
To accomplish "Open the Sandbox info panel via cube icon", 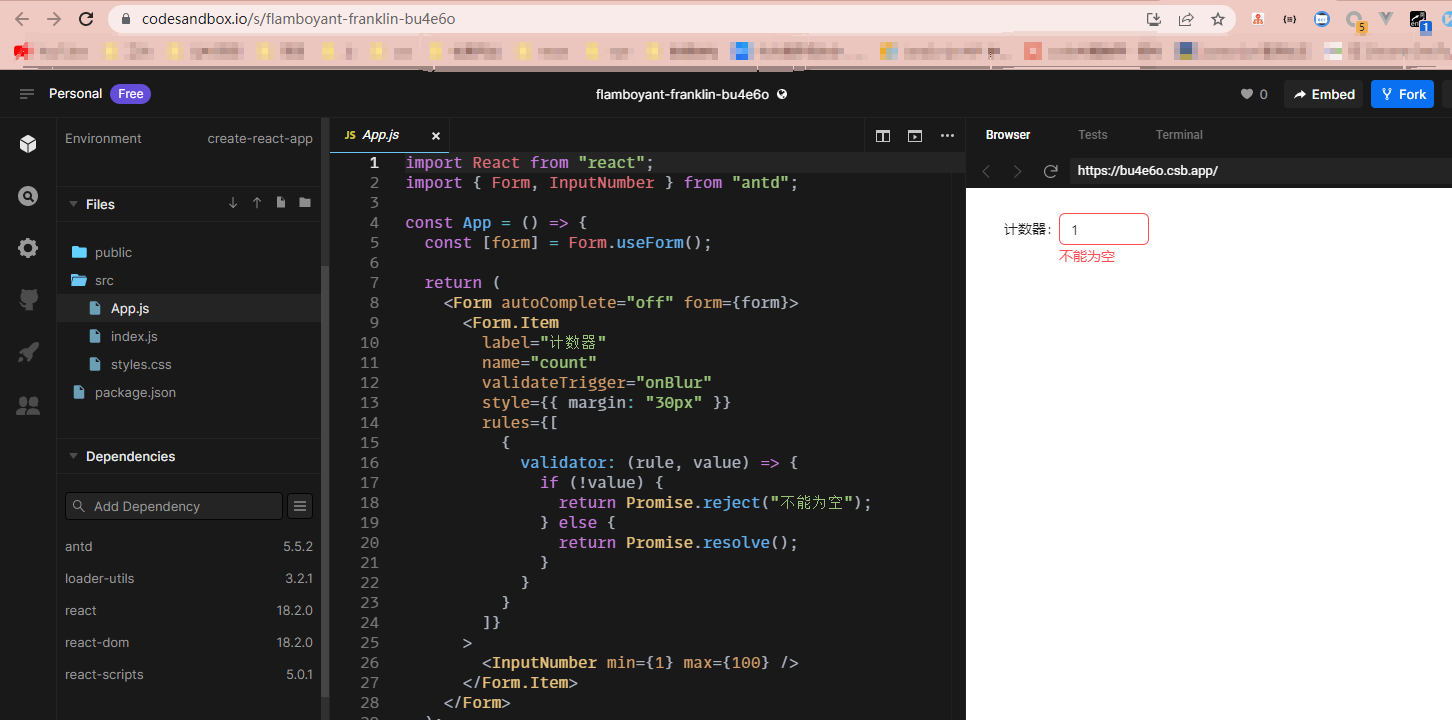I will (27, 143).
